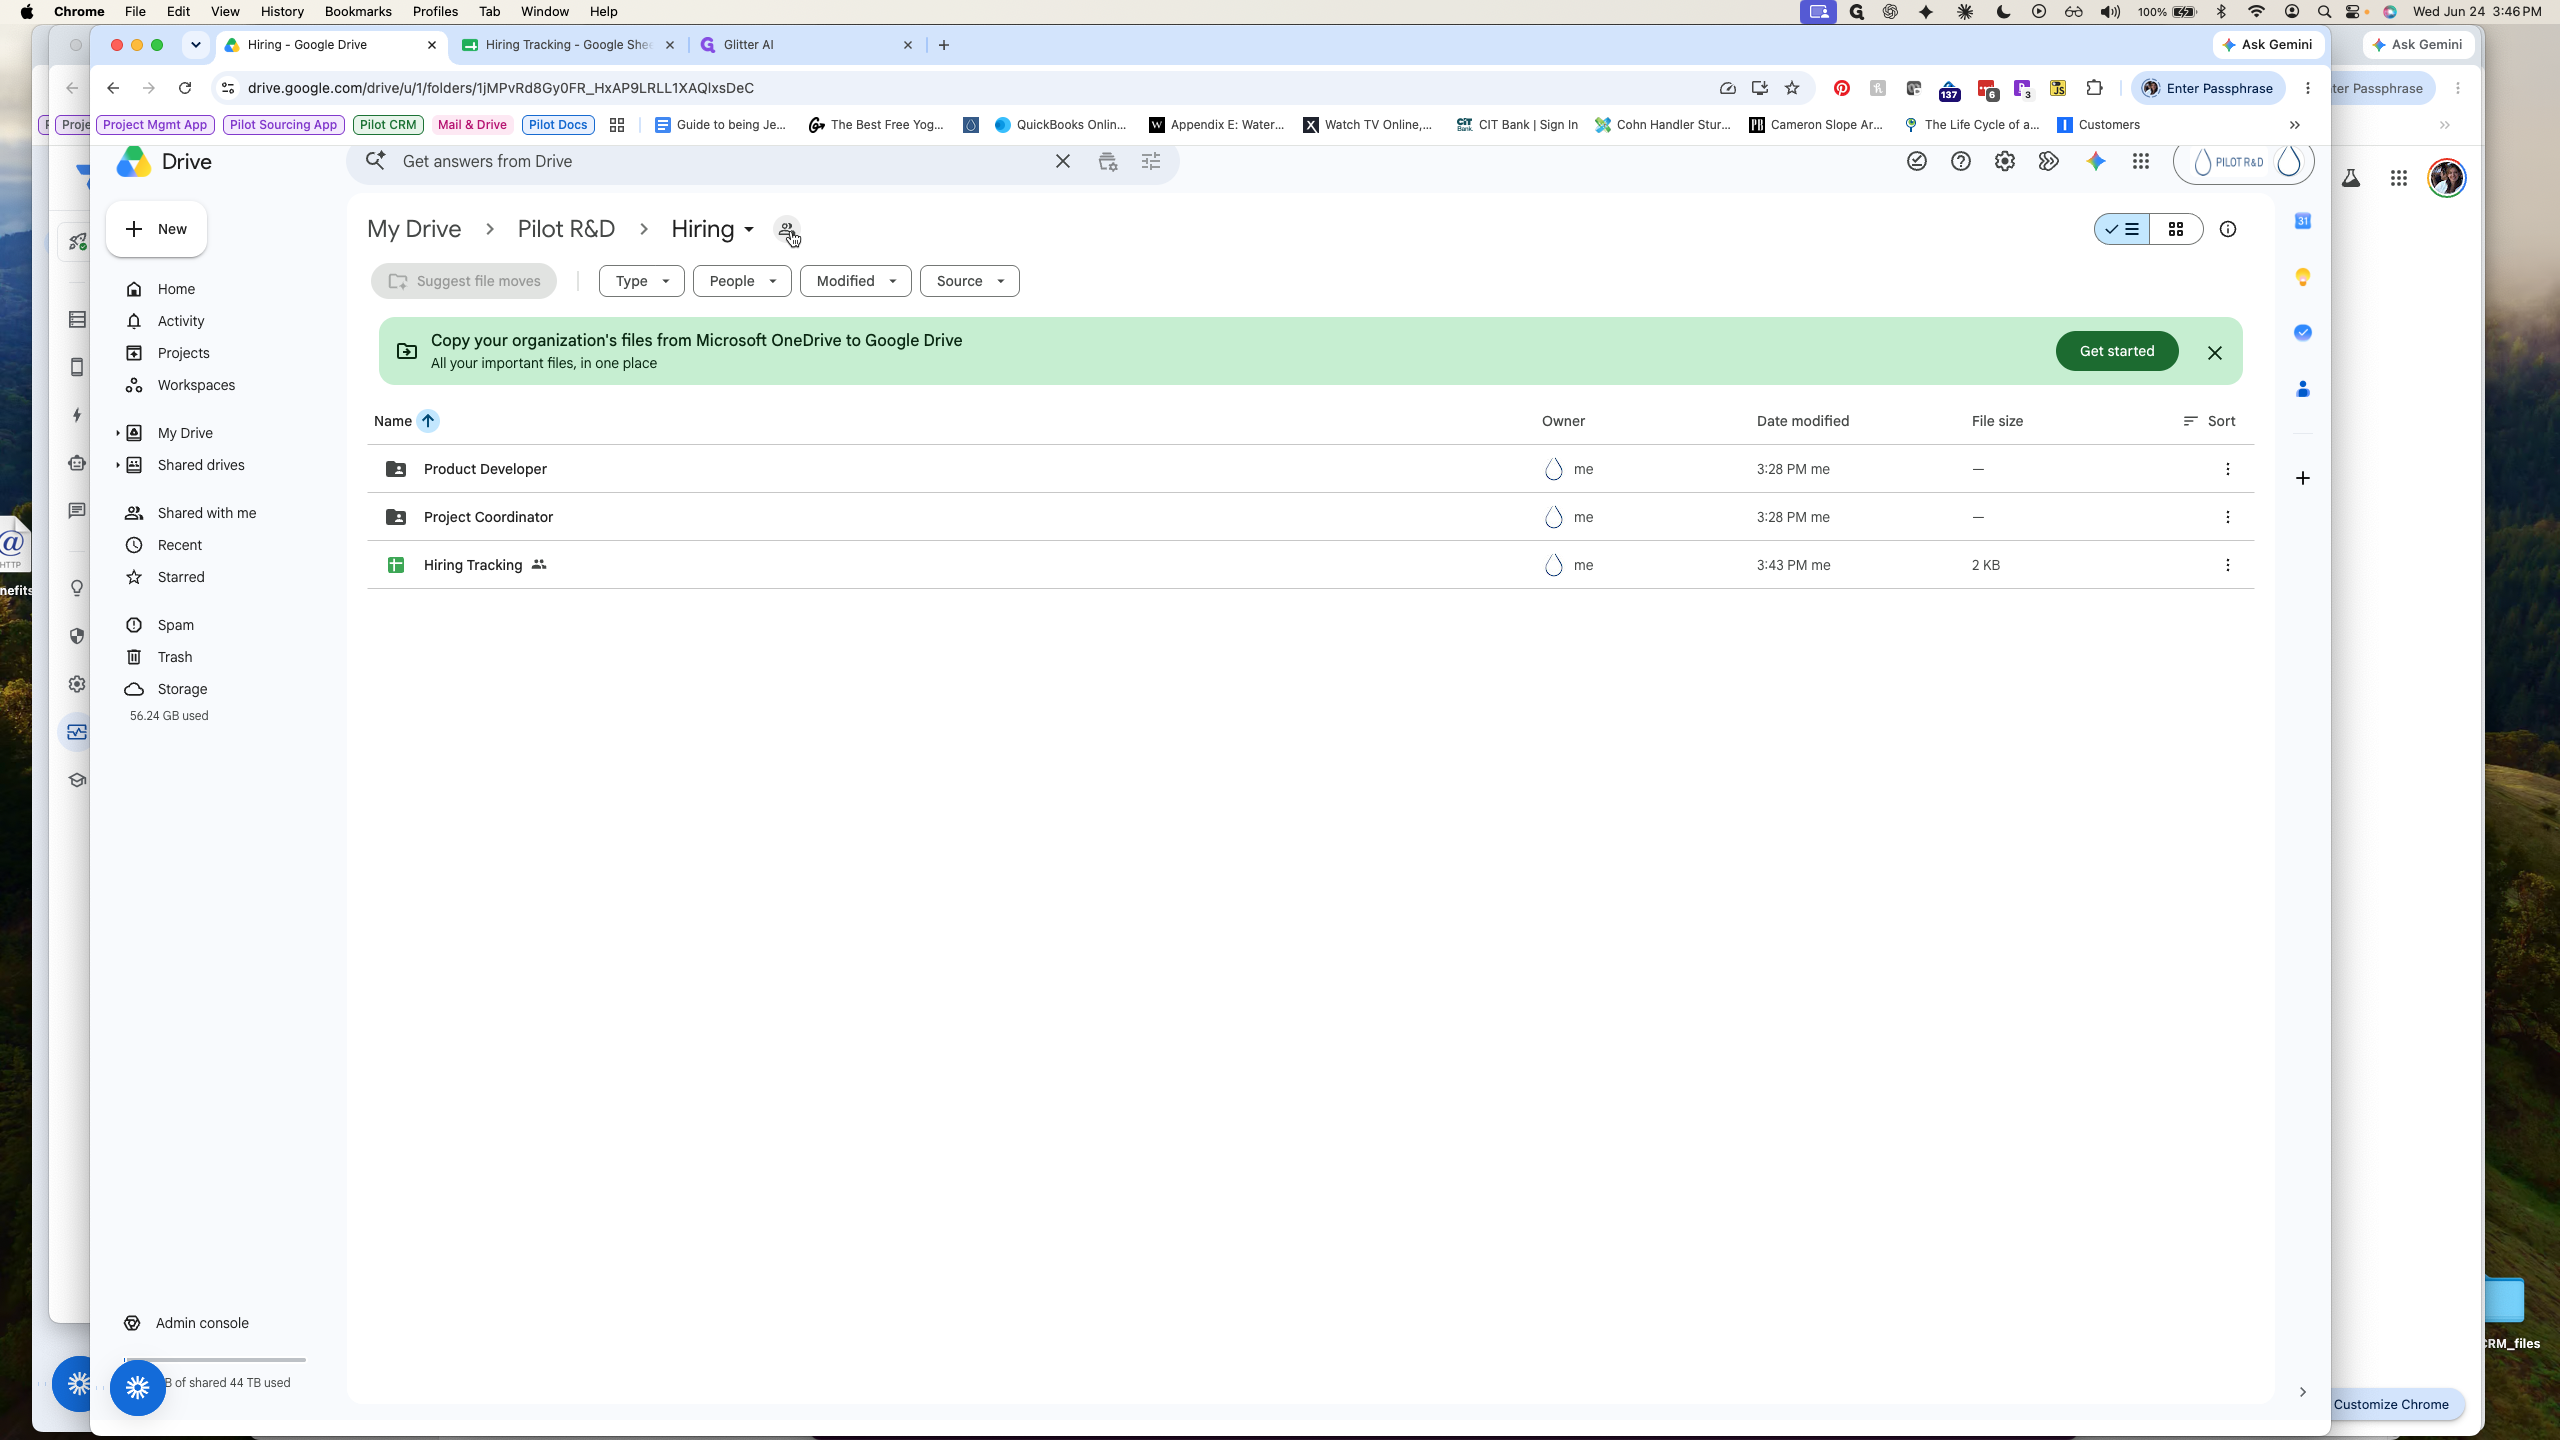Open the Type filter dropdown
2560x1440 pixels.
click(641, 281)
